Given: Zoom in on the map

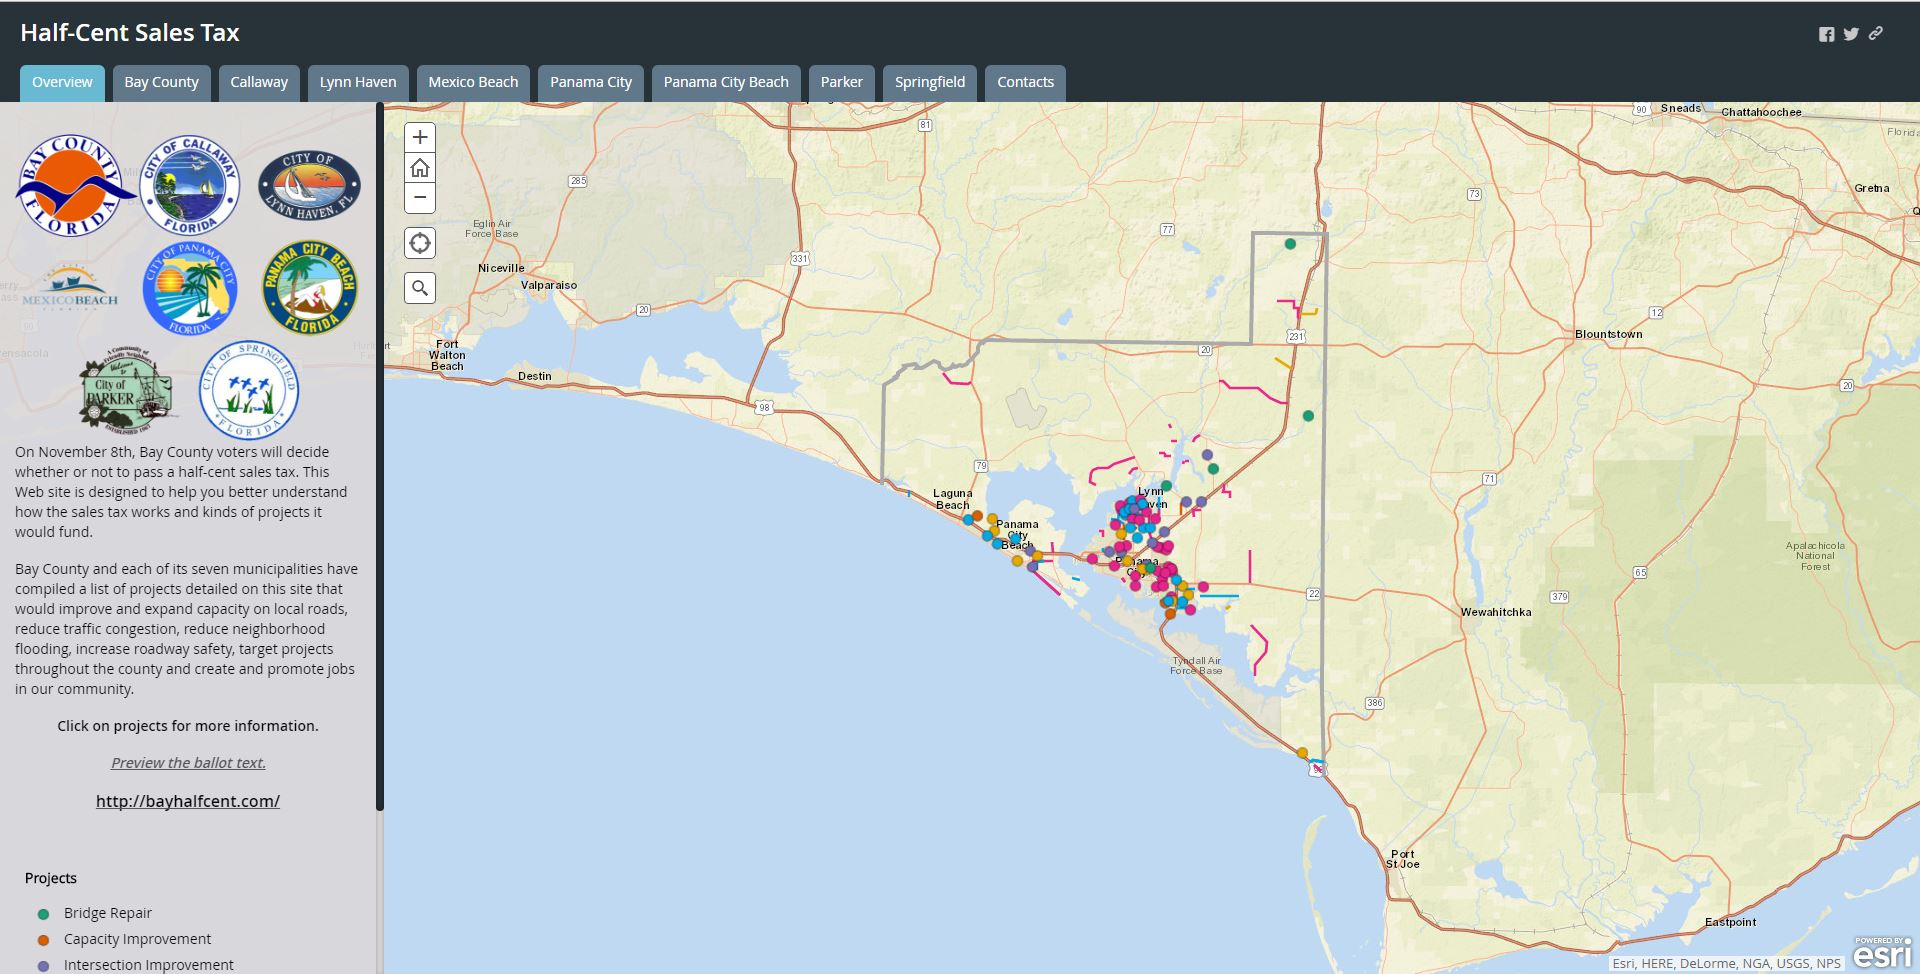Looking at the screenshot, I should coord(420,137).
